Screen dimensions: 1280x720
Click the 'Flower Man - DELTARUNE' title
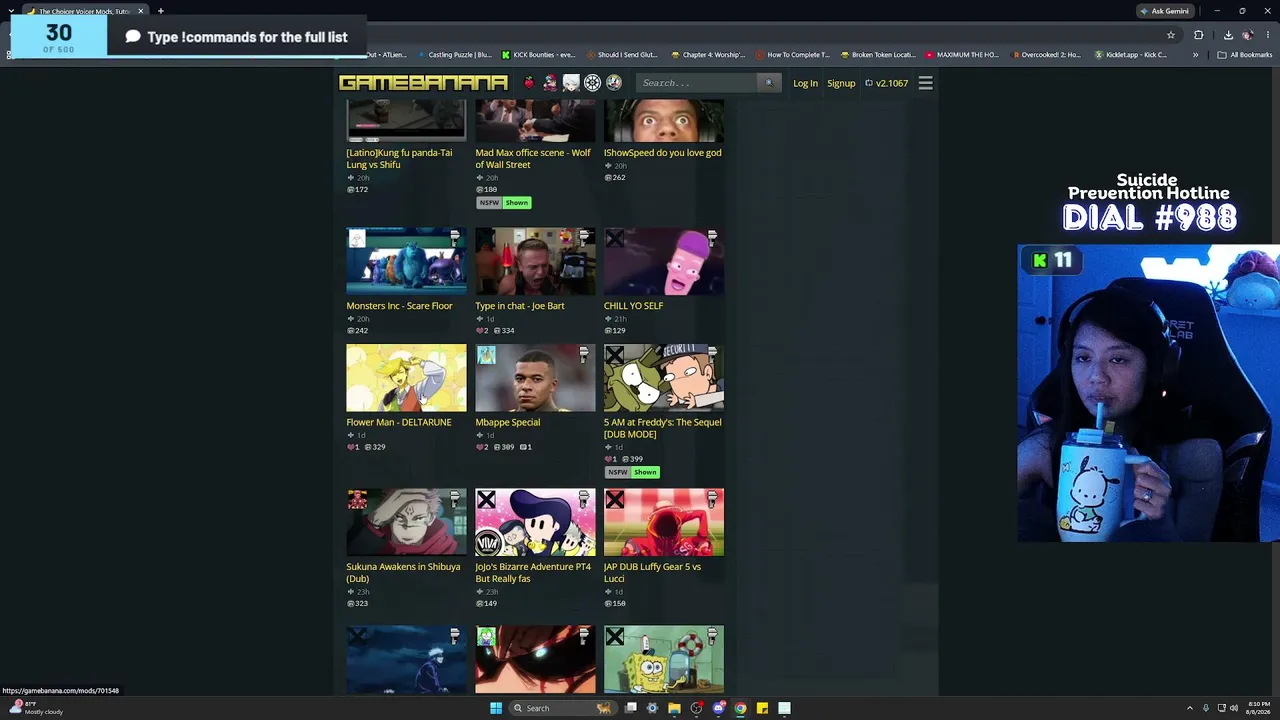pos(399,422)
